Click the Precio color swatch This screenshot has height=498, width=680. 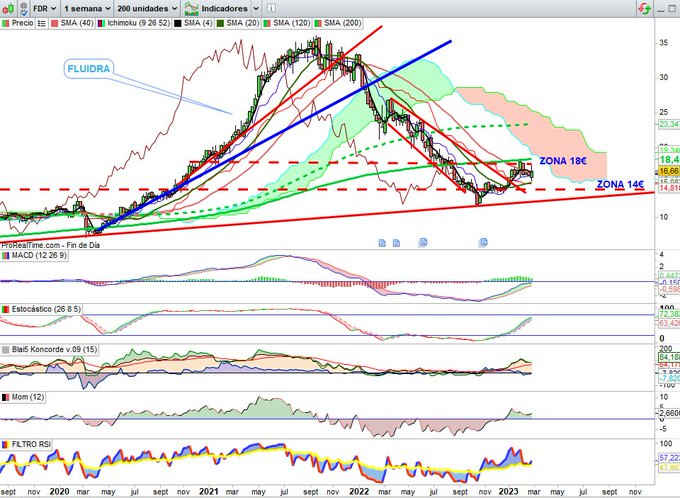6,23
